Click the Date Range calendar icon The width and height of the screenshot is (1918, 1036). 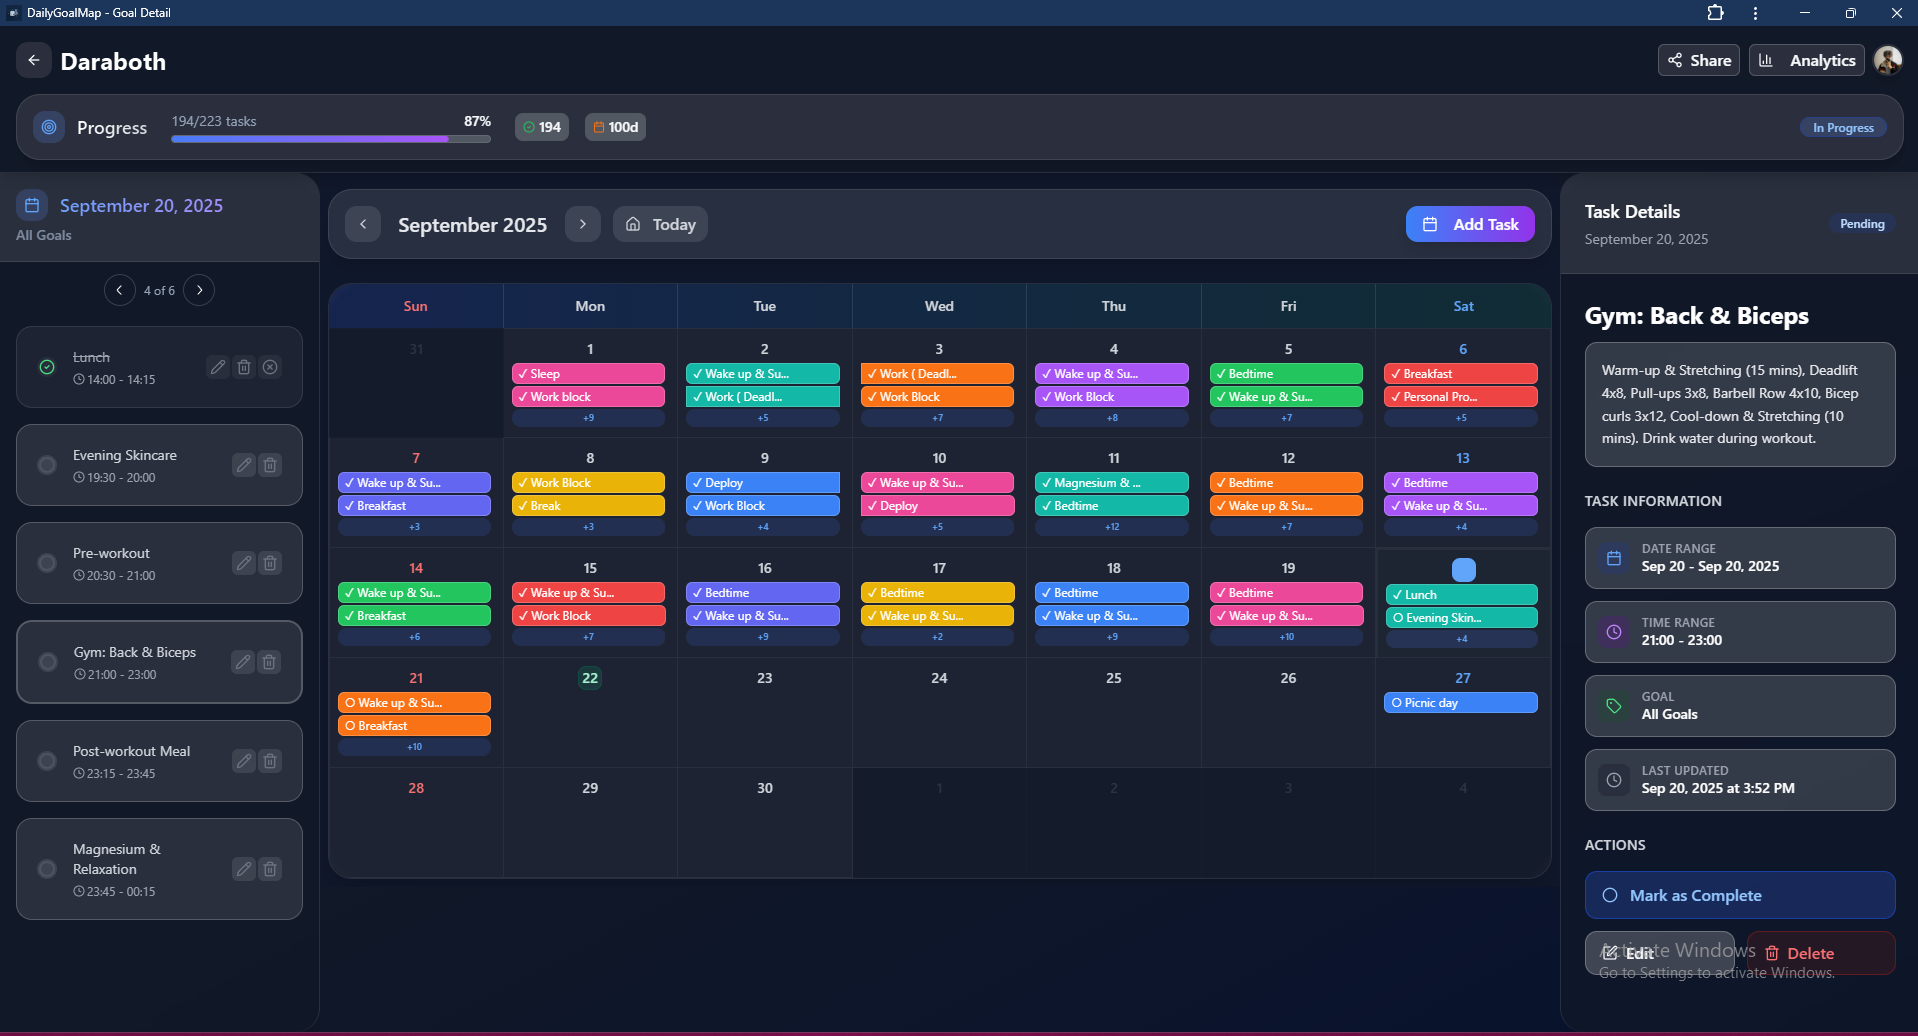point(1614,558)
